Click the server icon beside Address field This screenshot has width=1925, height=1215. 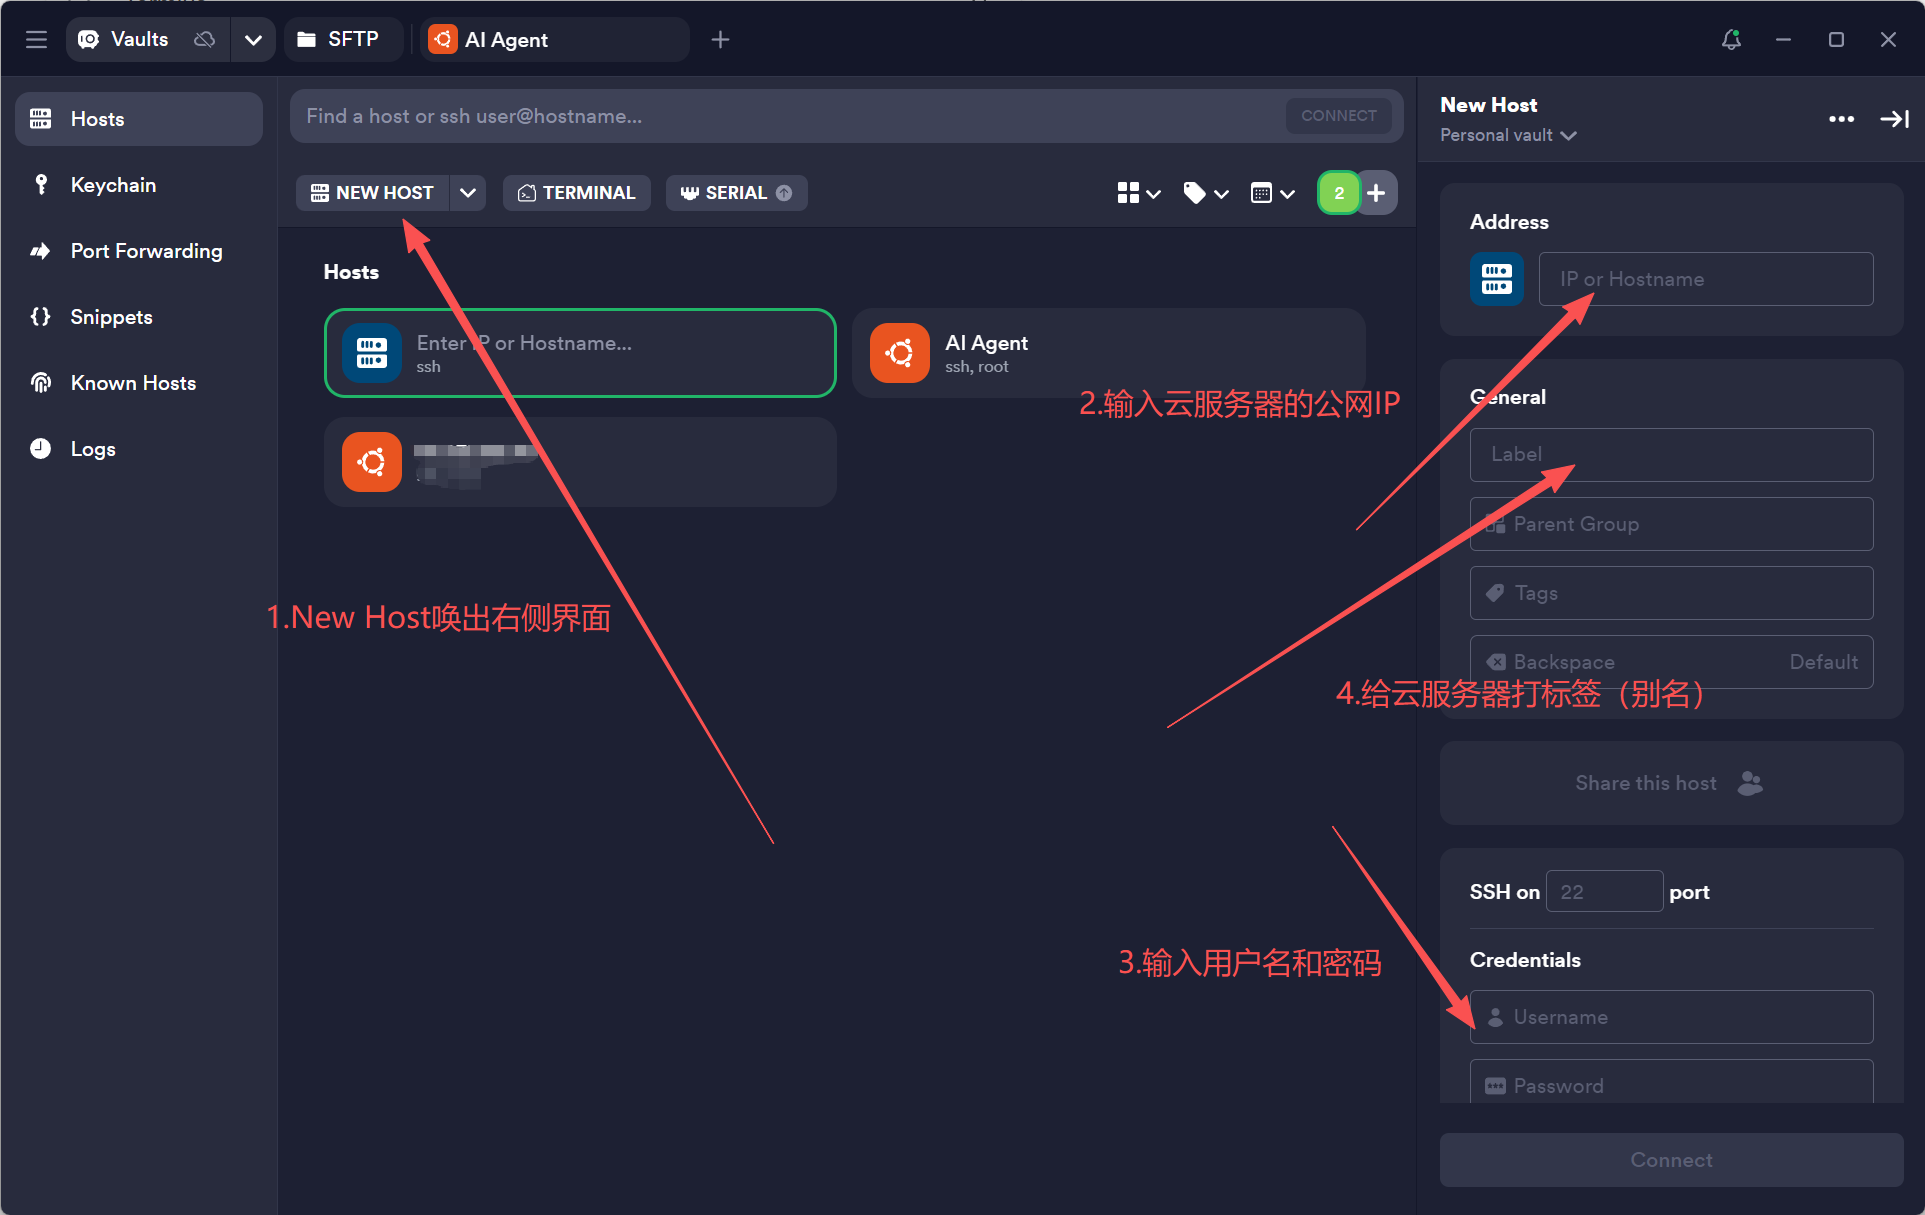(1496, 279)
